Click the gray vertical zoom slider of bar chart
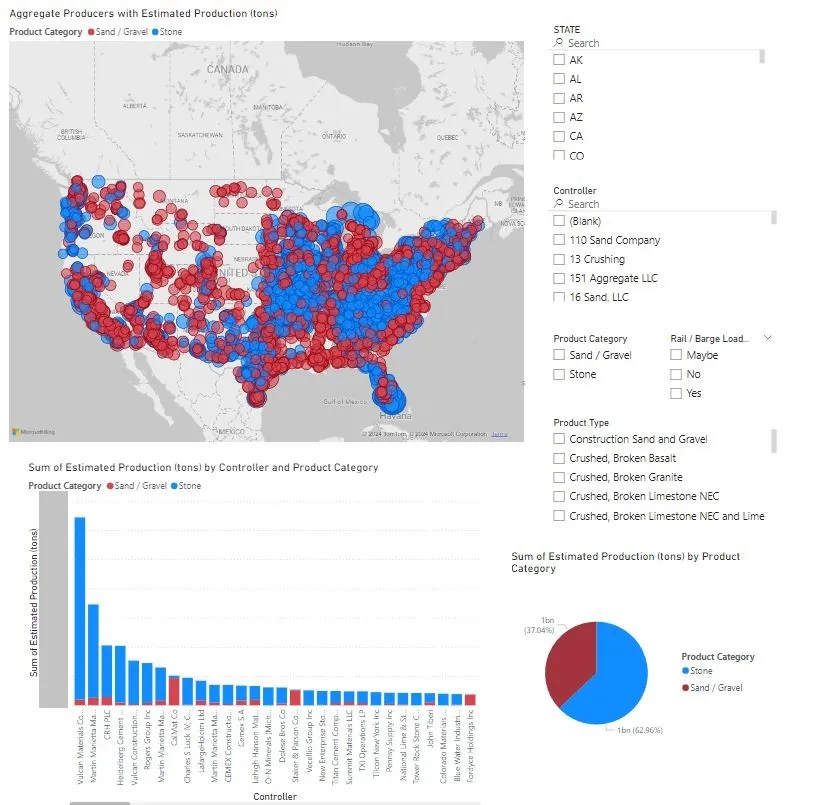 pos(54,600)
